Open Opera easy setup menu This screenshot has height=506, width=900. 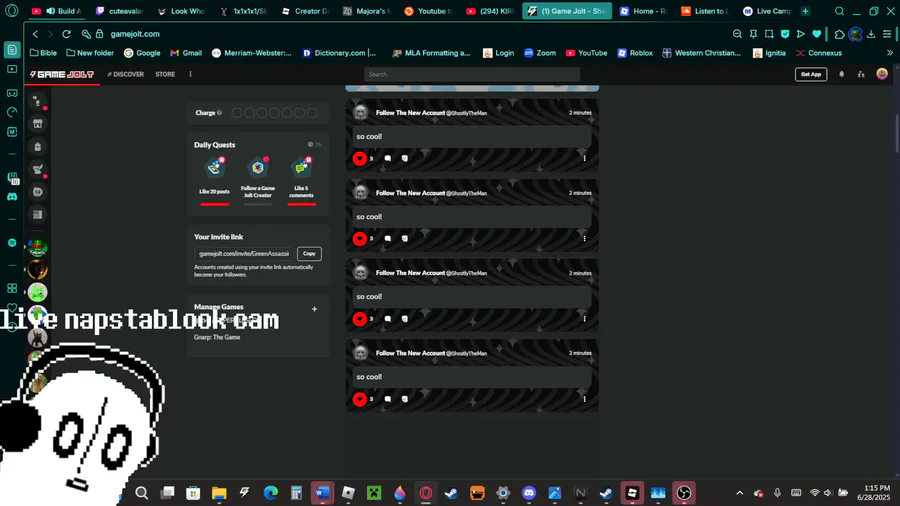[887, 34]
